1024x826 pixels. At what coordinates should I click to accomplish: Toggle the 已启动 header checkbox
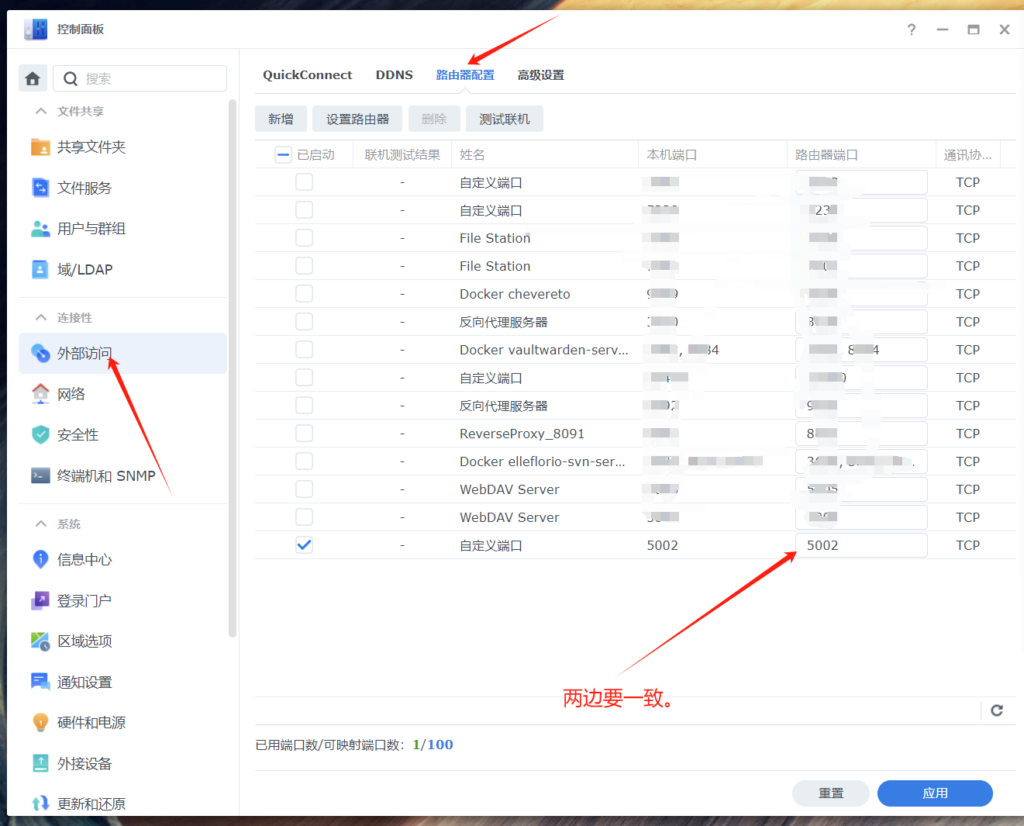(281, 154)
